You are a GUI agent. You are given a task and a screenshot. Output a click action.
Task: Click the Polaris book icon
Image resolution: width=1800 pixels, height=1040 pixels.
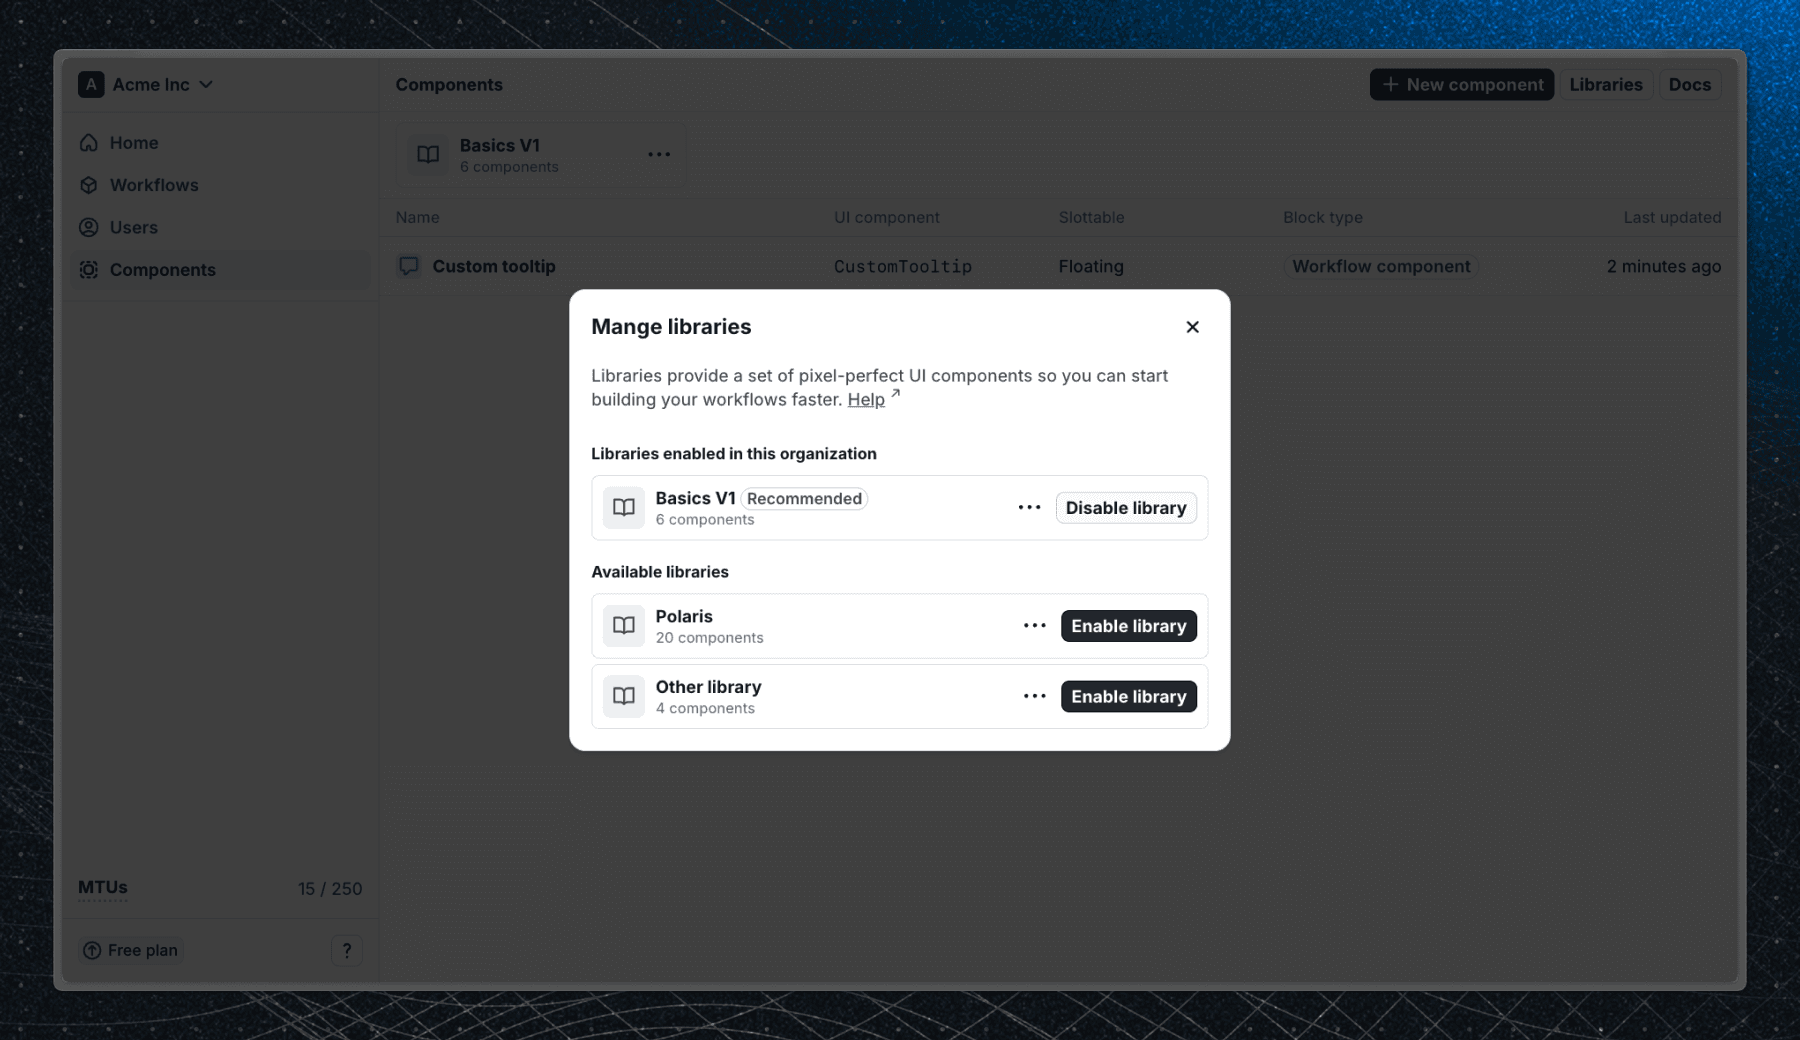click(x=624, y=626)
